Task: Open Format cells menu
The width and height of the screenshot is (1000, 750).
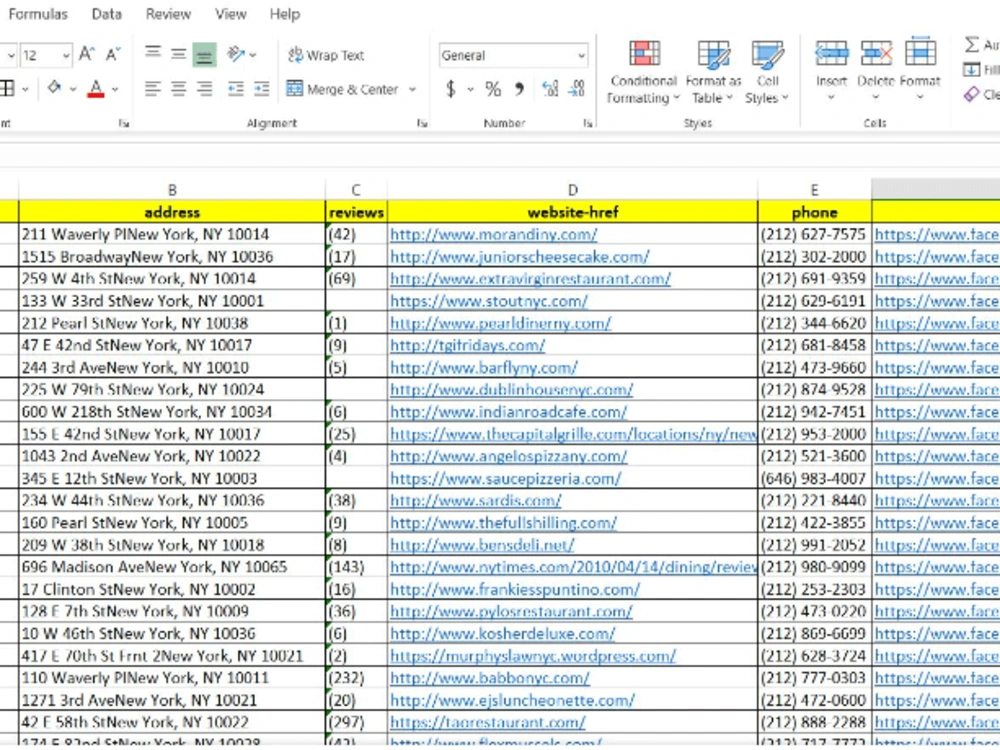Action: click(x=920, y=70)
